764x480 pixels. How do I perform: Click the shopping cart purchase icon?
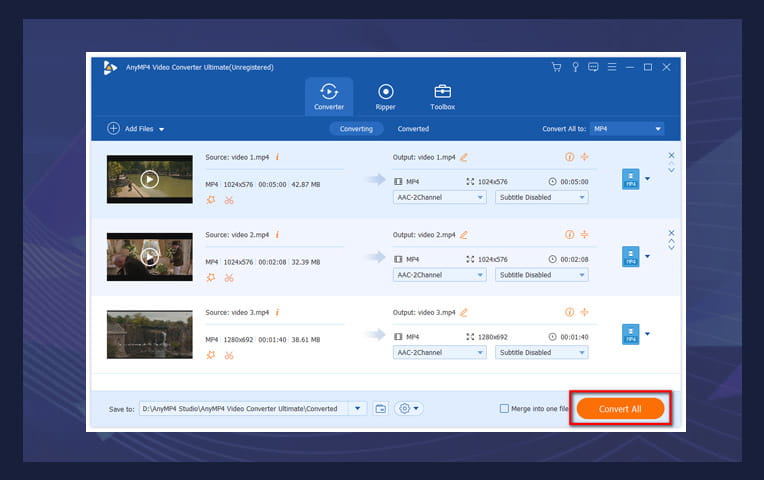556,67
